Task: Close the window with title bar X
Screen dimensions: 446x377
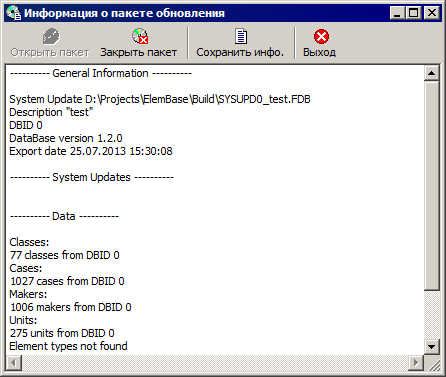Action: tap(432, 13)
